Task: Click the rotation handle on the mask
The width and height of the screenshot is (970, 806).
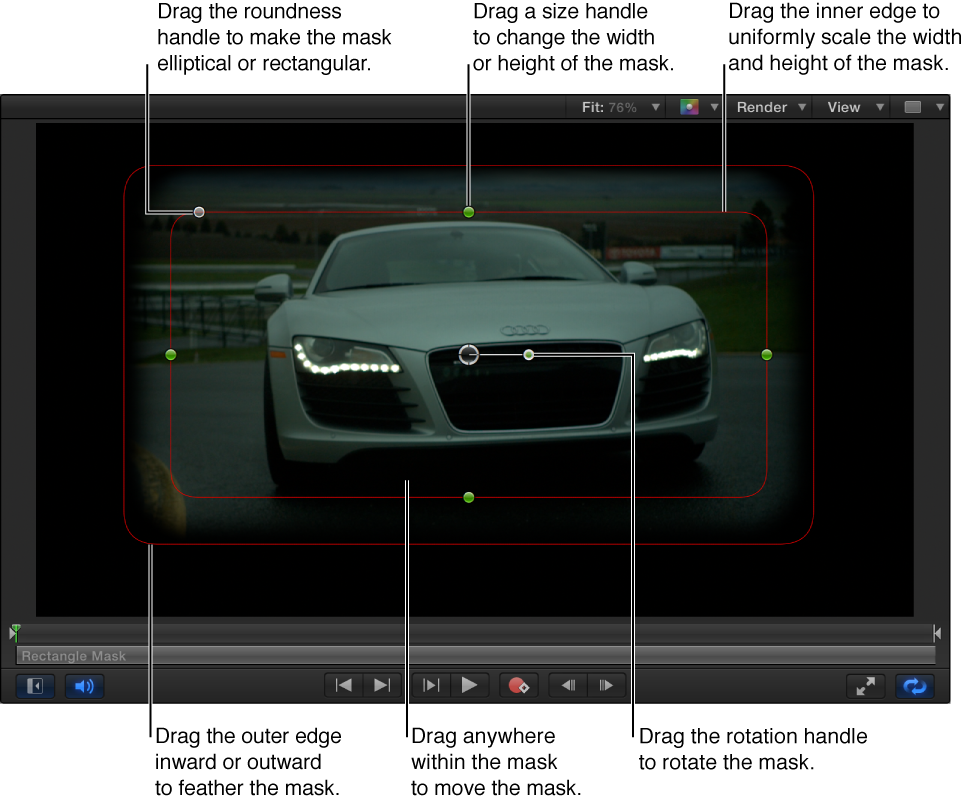Action: coord(529,354)
